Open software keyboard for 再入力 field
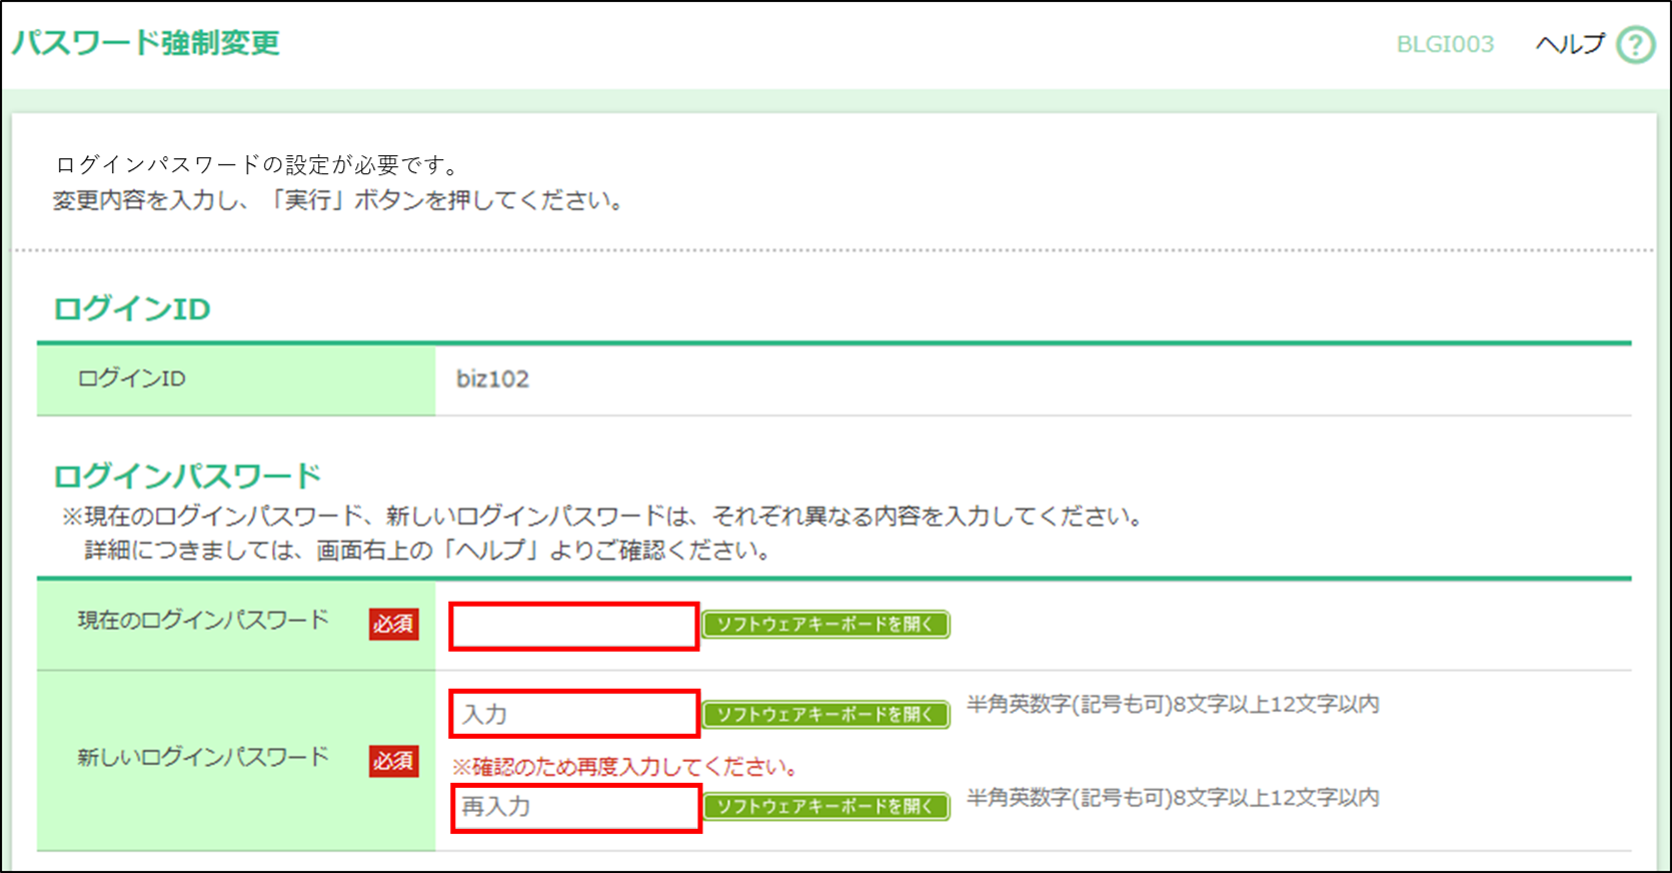The width and height of the screenshot is (1672, 873). pyautogui.click(x=825, y=806)
